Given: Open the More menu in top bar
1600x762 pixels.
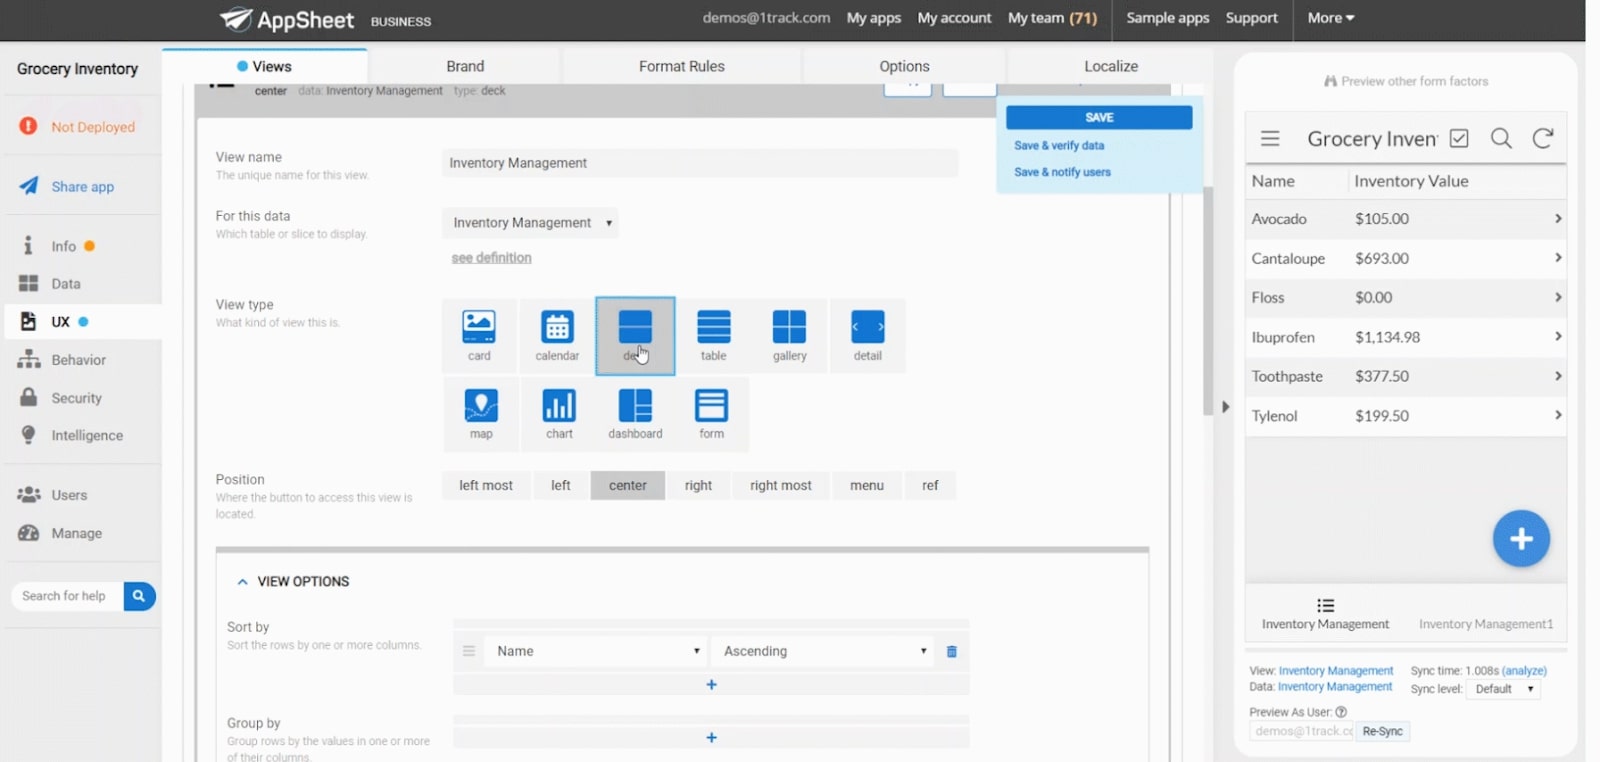Looking at the screenshot, I should pyautogui.click(x=1330, y=18).
